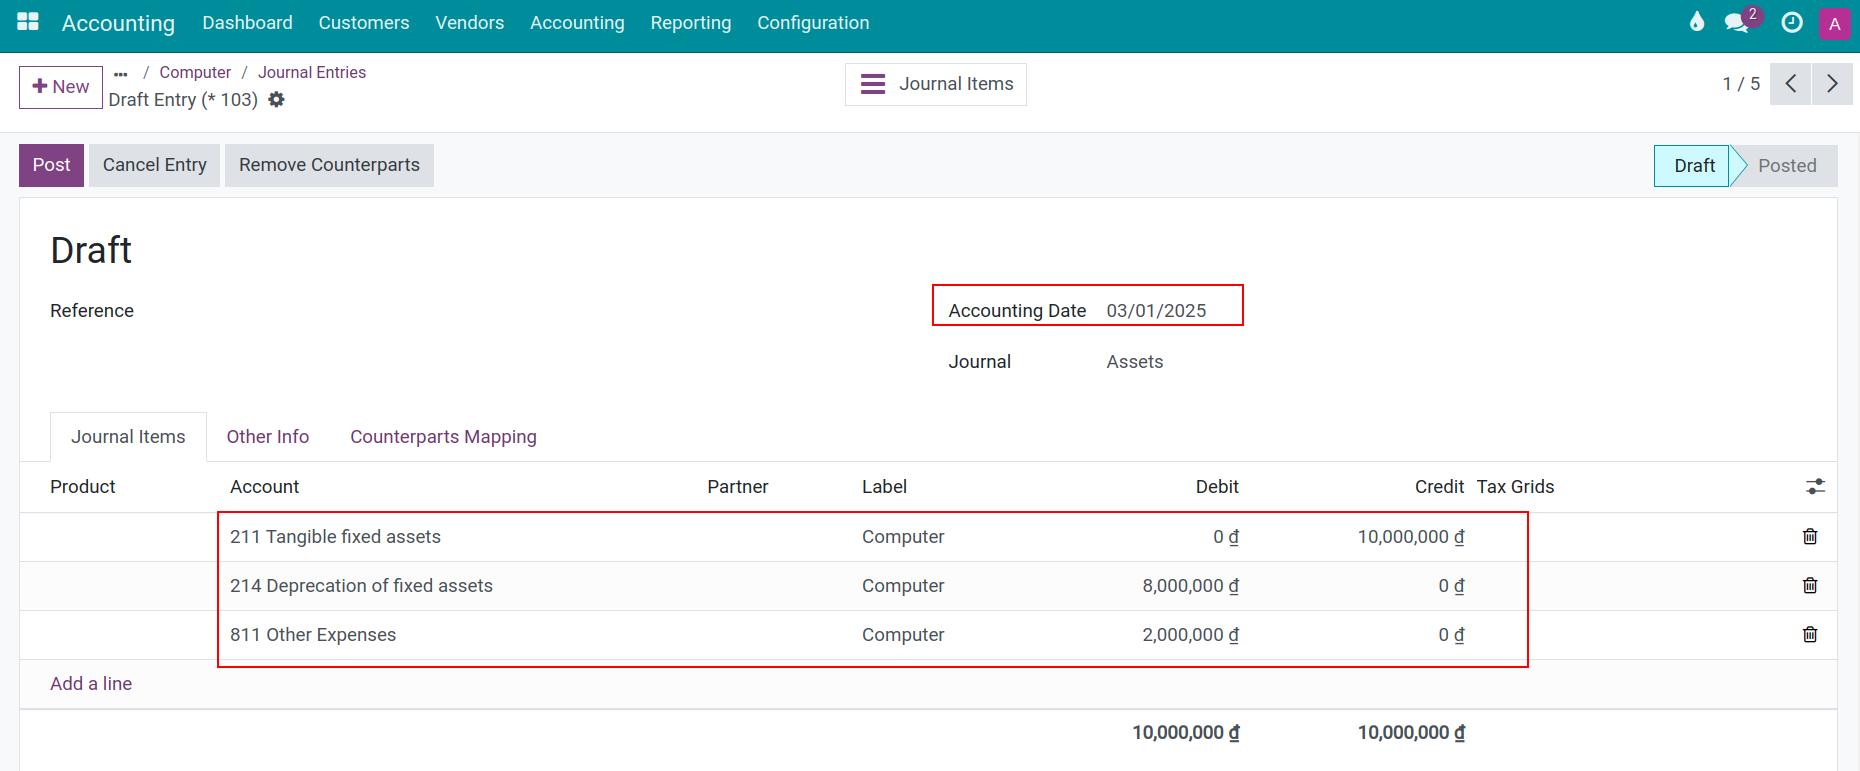Delete the Deprecation of fixed assets line
The image size is (1860, 771).
pyautogui.click(x=1809, y=586)
